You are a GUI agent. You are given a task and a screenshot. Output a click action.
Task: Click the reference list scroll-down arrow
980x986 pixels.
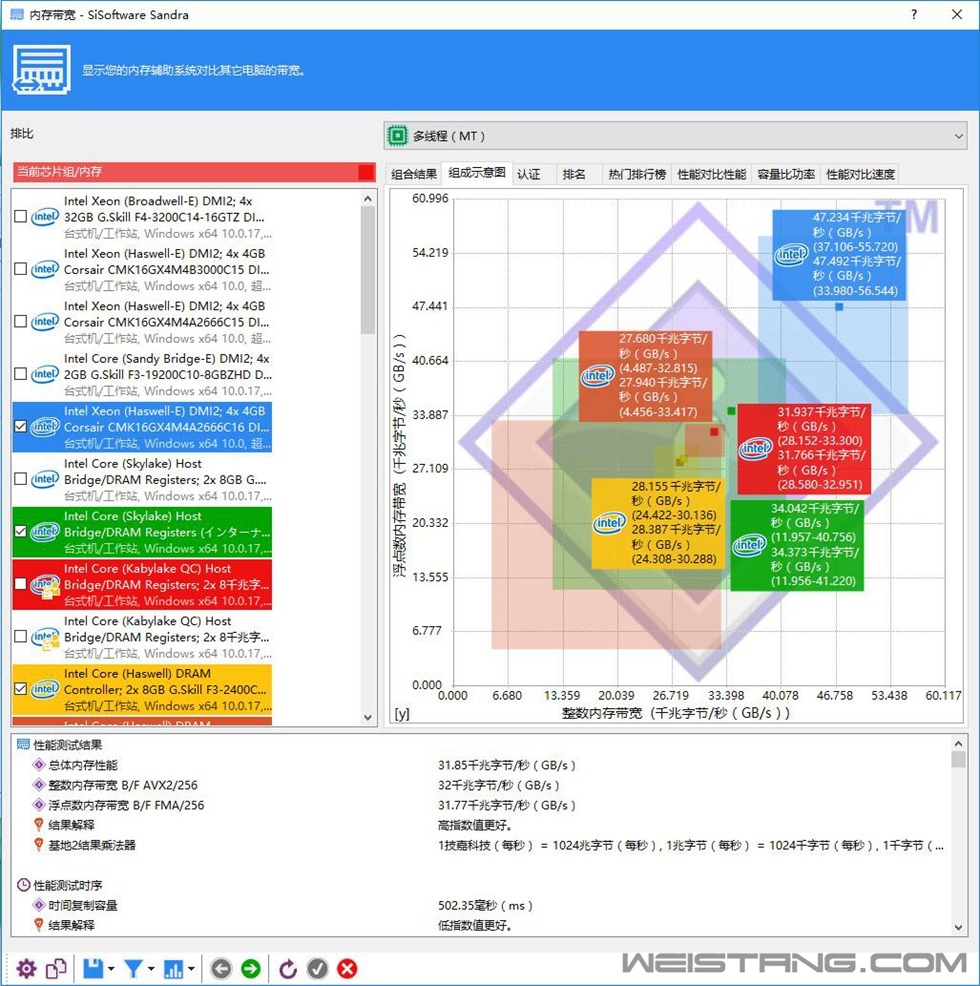tap(368, 717)
